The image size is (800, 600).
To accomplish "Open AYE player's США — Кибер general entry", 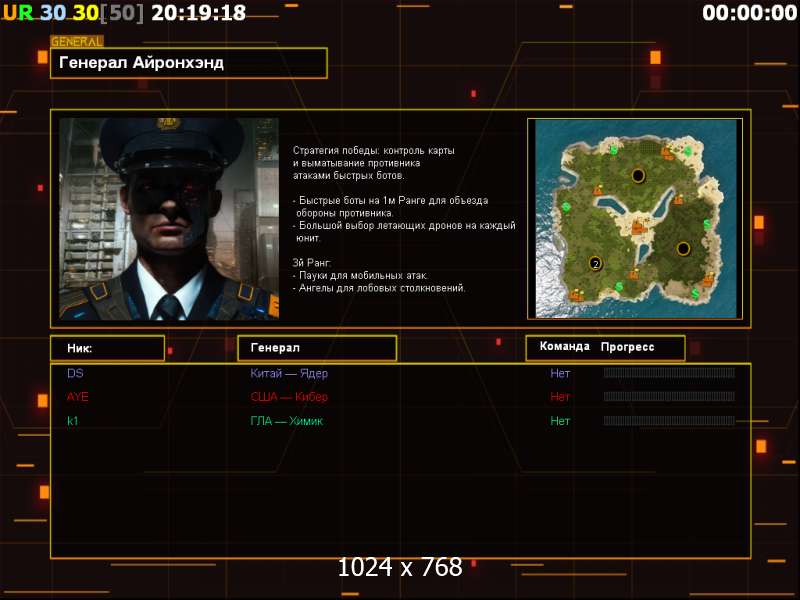I will tap(289, 397).
